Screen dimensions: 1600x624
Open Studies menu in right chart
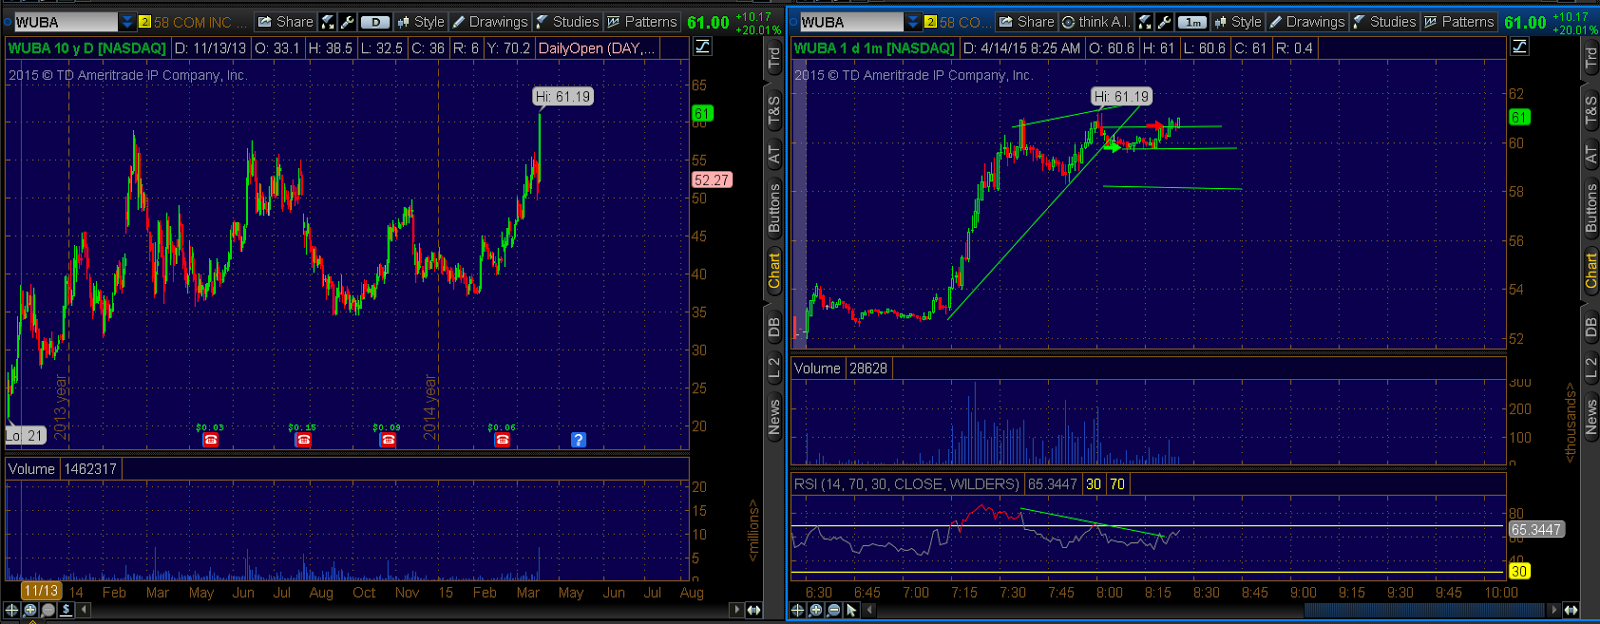[1384, 22]
